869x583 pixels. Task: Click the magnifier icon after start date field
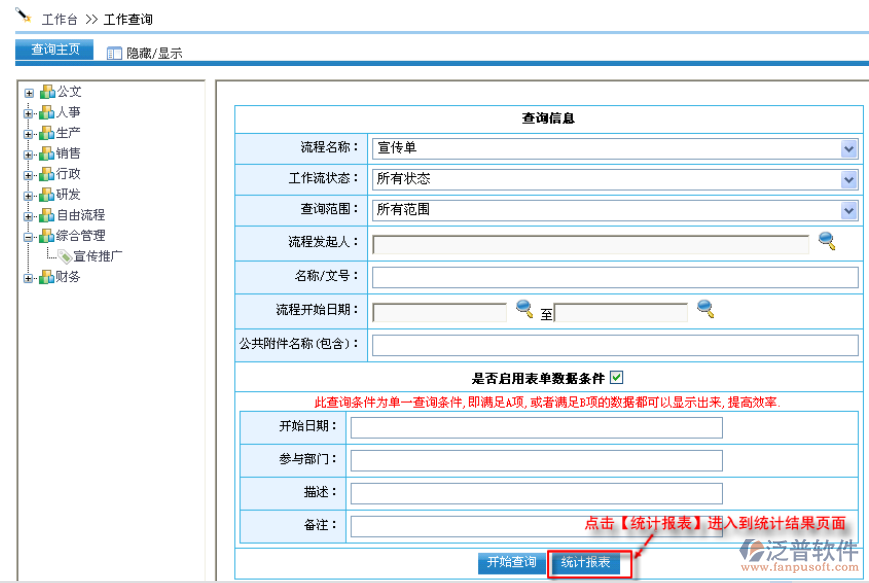tap(524, 309)
